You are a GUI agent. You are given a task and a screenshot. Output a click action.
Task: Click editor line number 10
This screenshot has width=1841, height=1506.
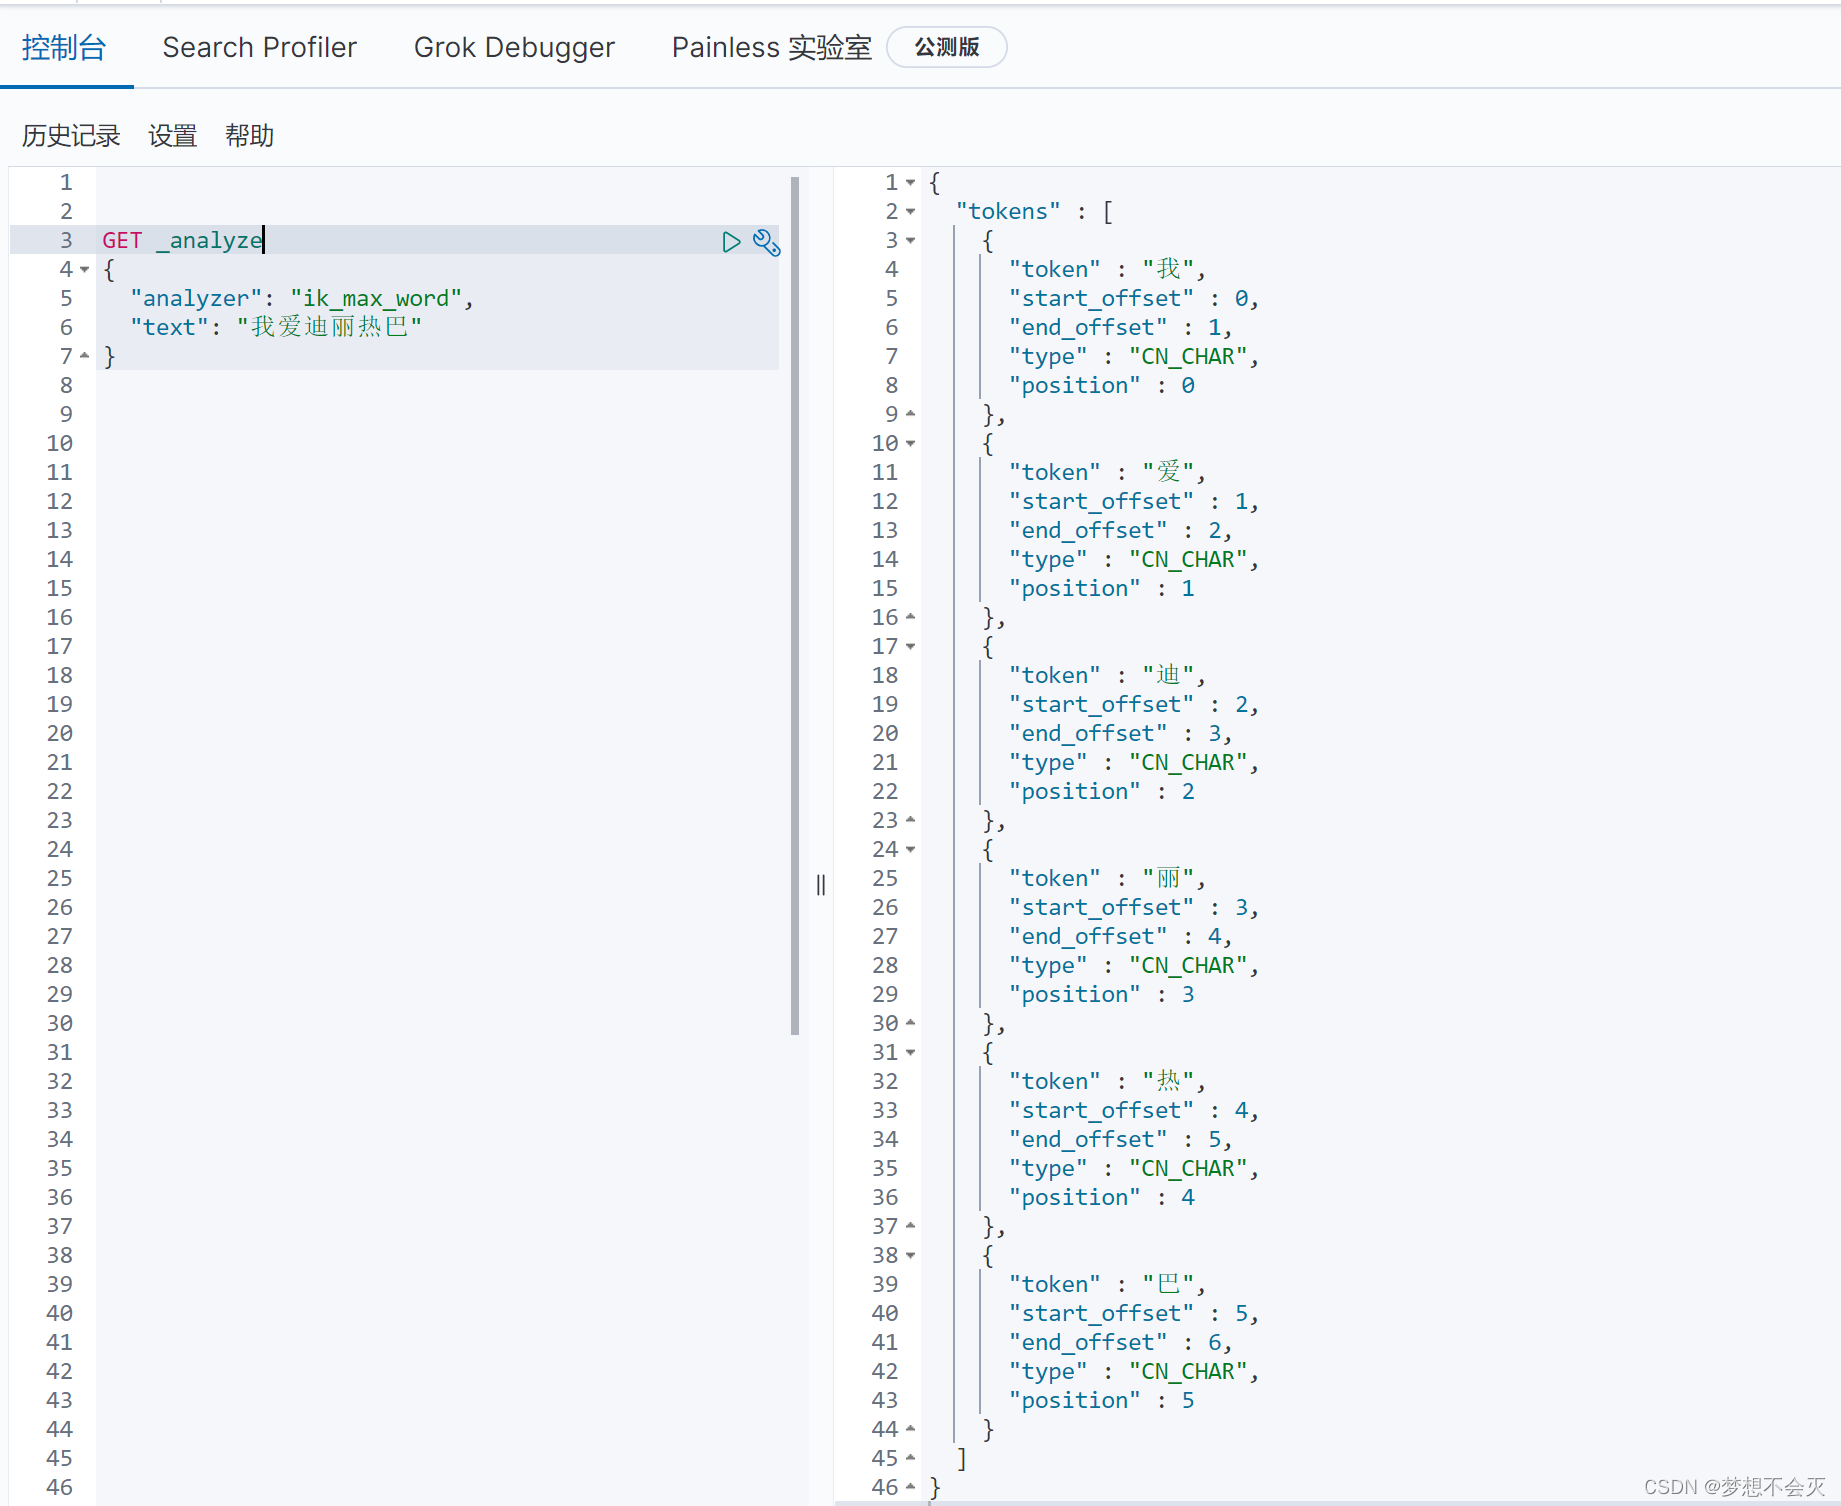pos(59,444)
